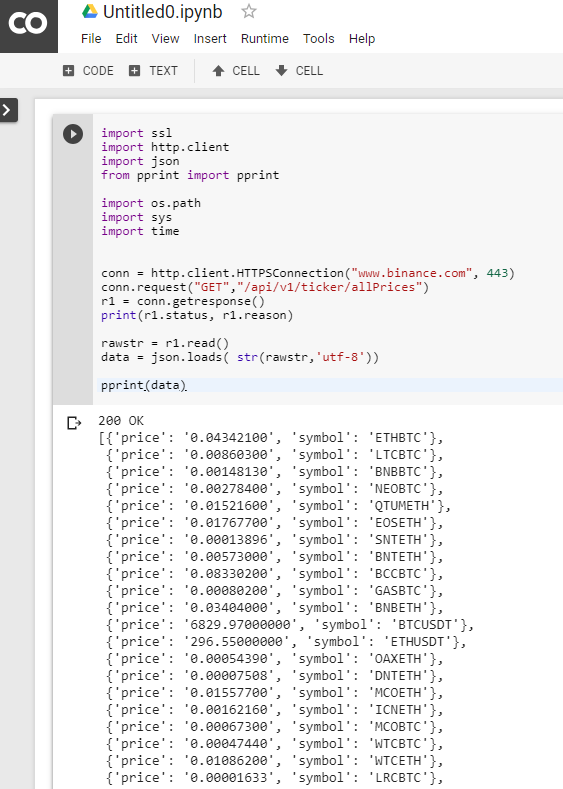Click the 'import os.path' line

pos(151,203)
